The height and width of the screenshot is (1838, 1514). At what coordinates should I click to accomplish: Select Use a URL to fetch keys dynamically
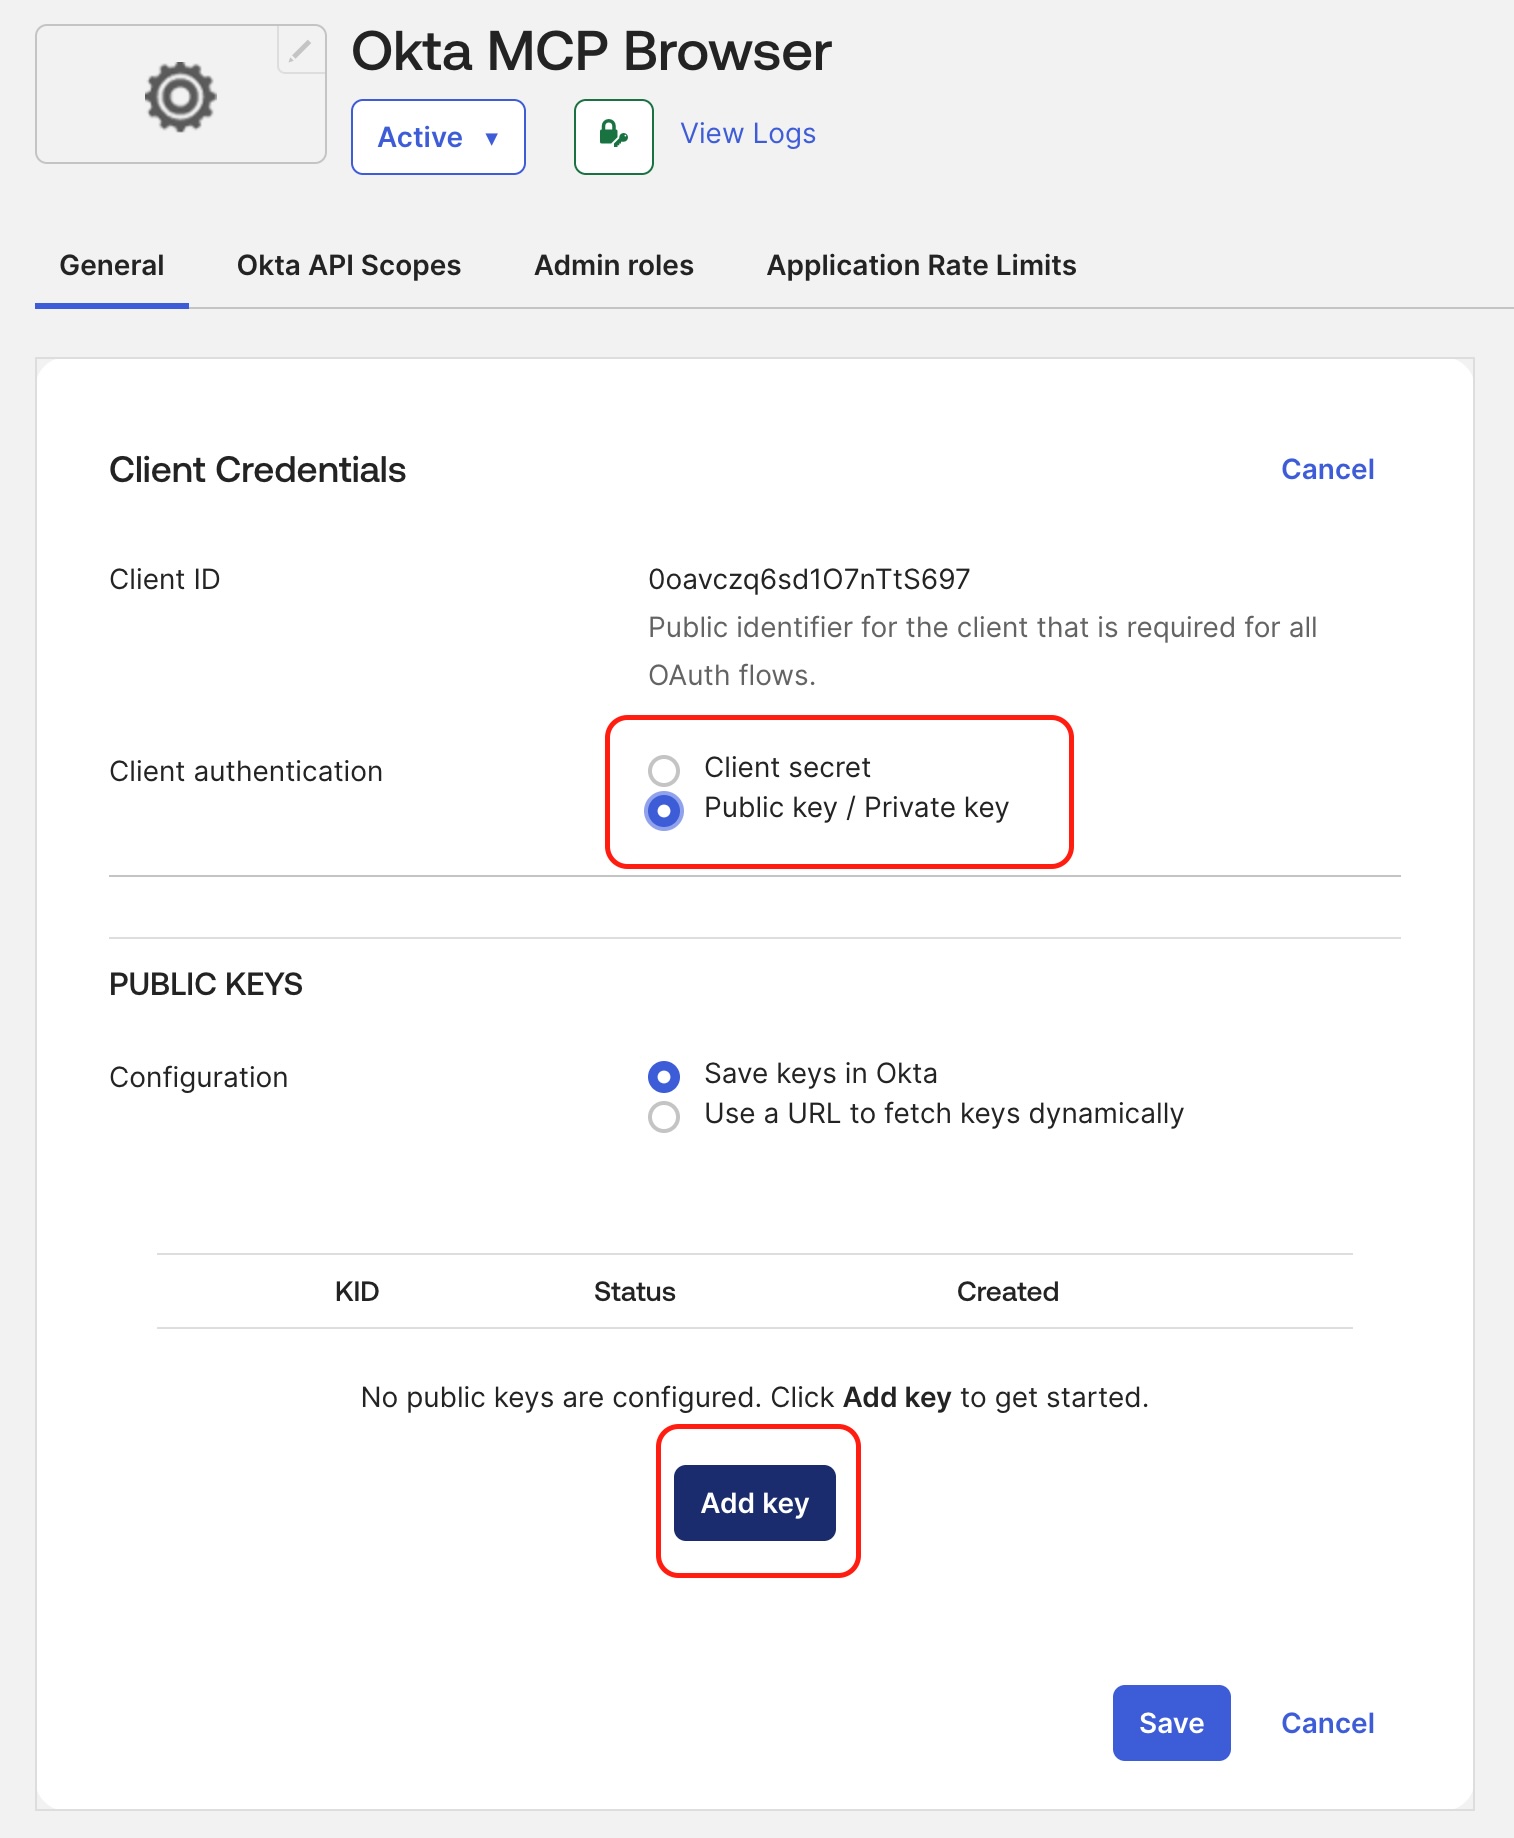[x=664, y=1116]
